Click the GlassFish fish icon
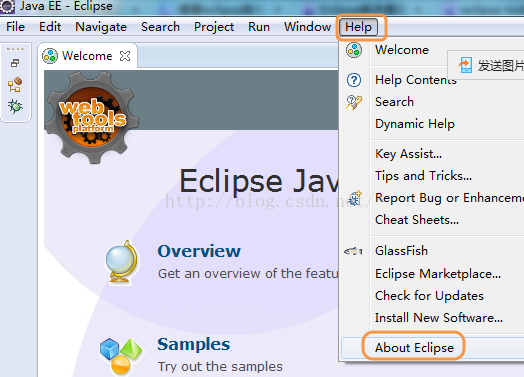 354,251
